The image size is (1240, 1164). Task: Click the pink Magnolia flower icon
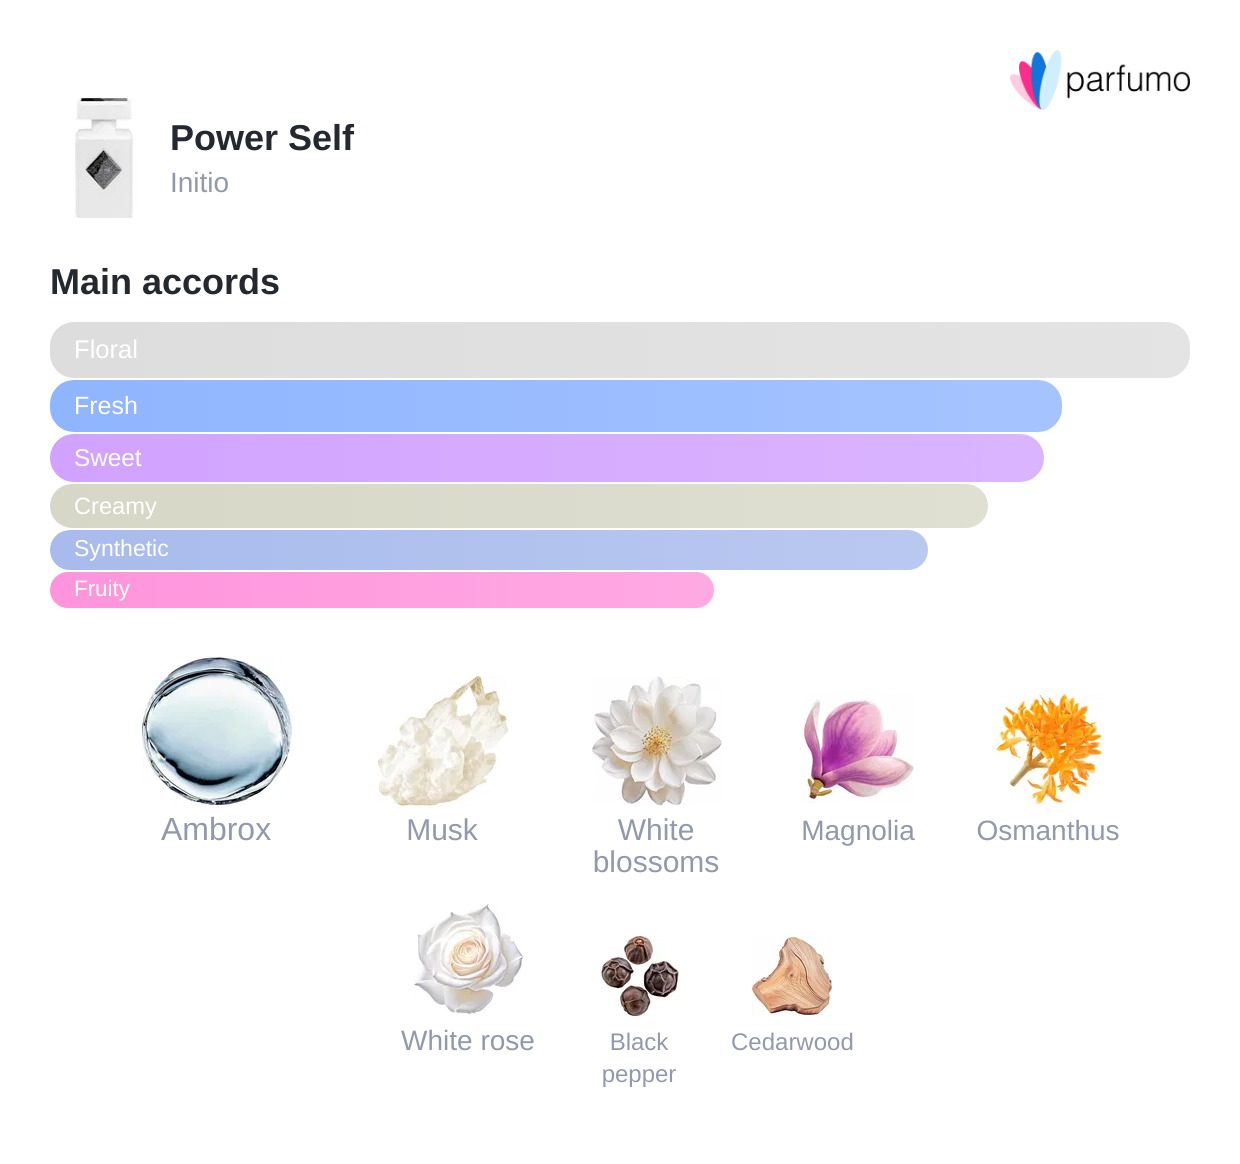(857, 749)
